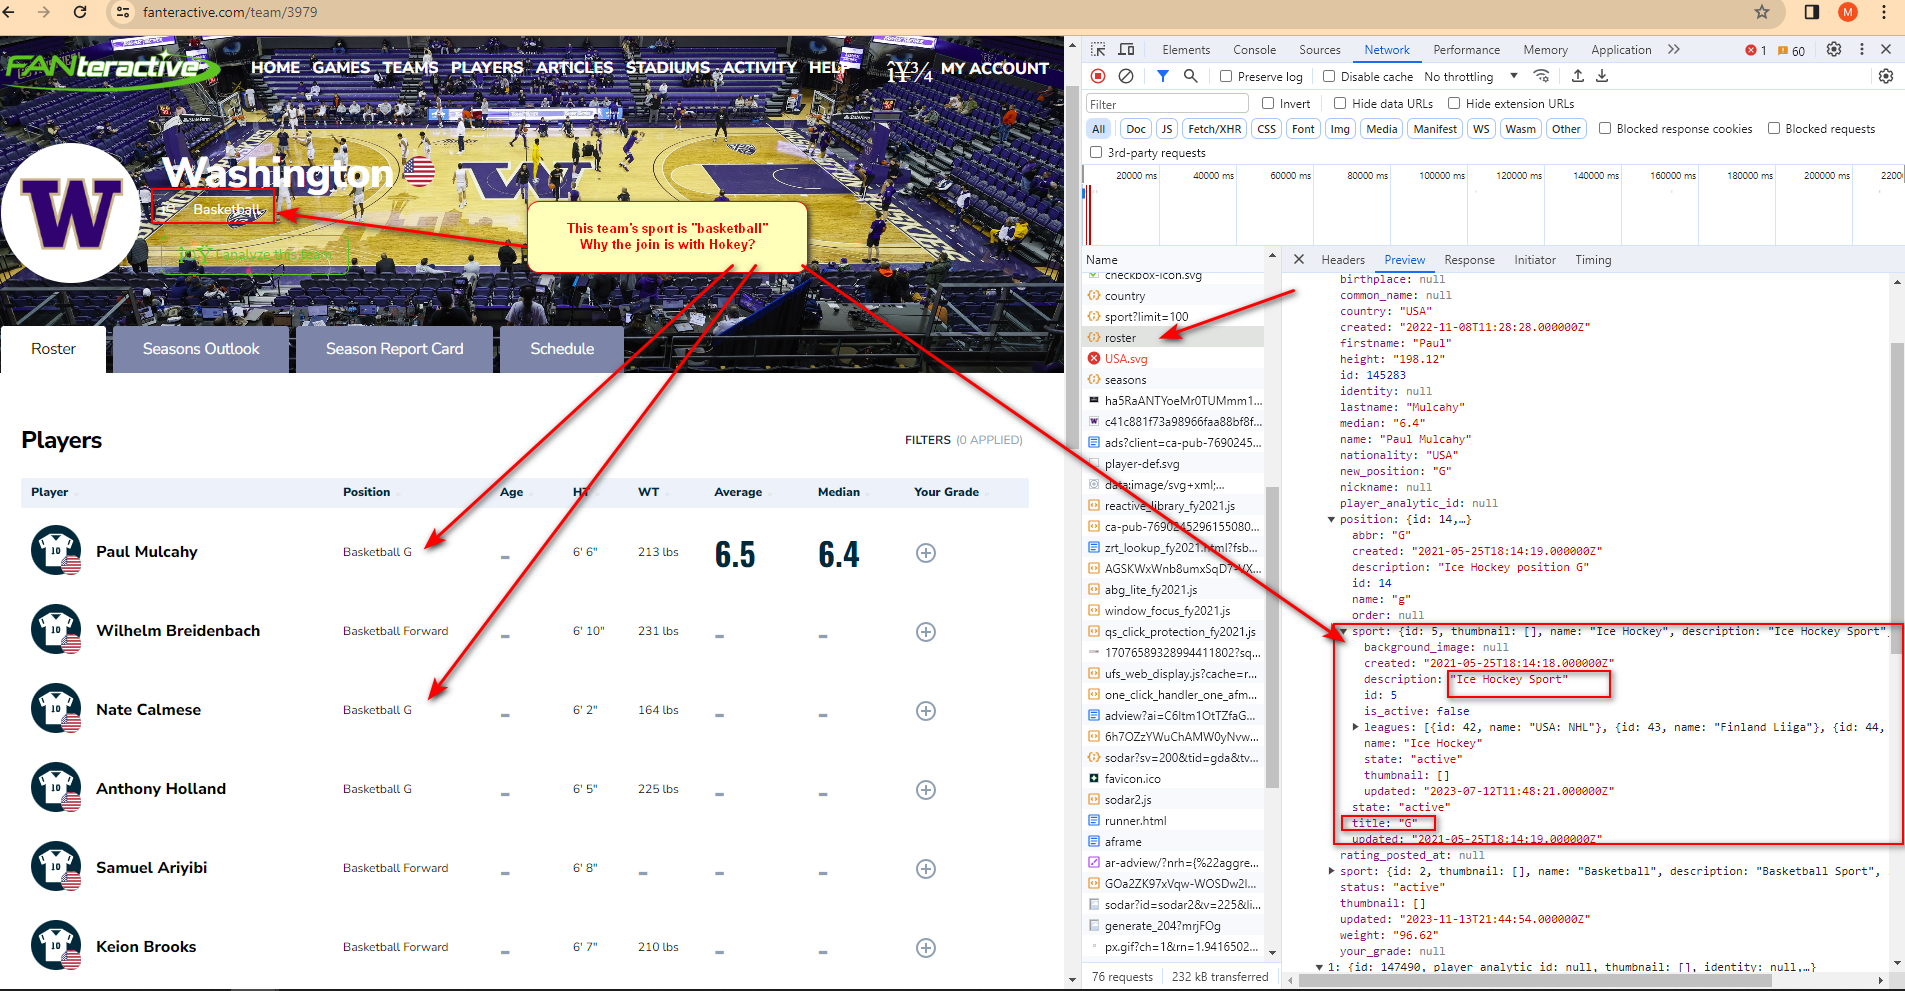Open the network search magnifier
This screenshot has height=991, width=1905.
click(1190, 76)
